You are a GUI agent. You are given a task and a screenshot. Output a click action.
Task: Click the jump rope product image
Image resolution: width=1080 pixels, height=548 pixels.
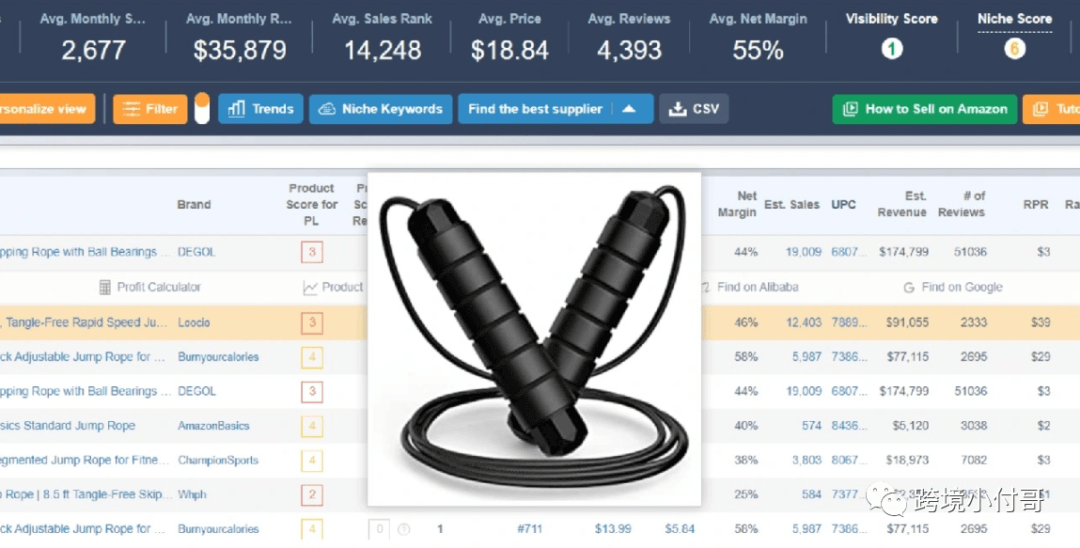534,339
